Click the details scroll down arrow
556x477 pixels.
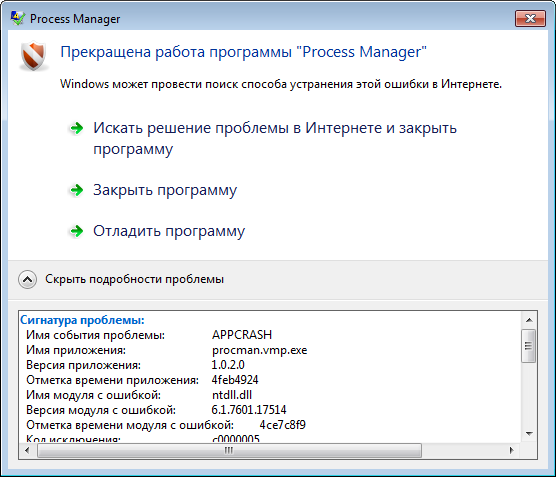pos(529,433)
